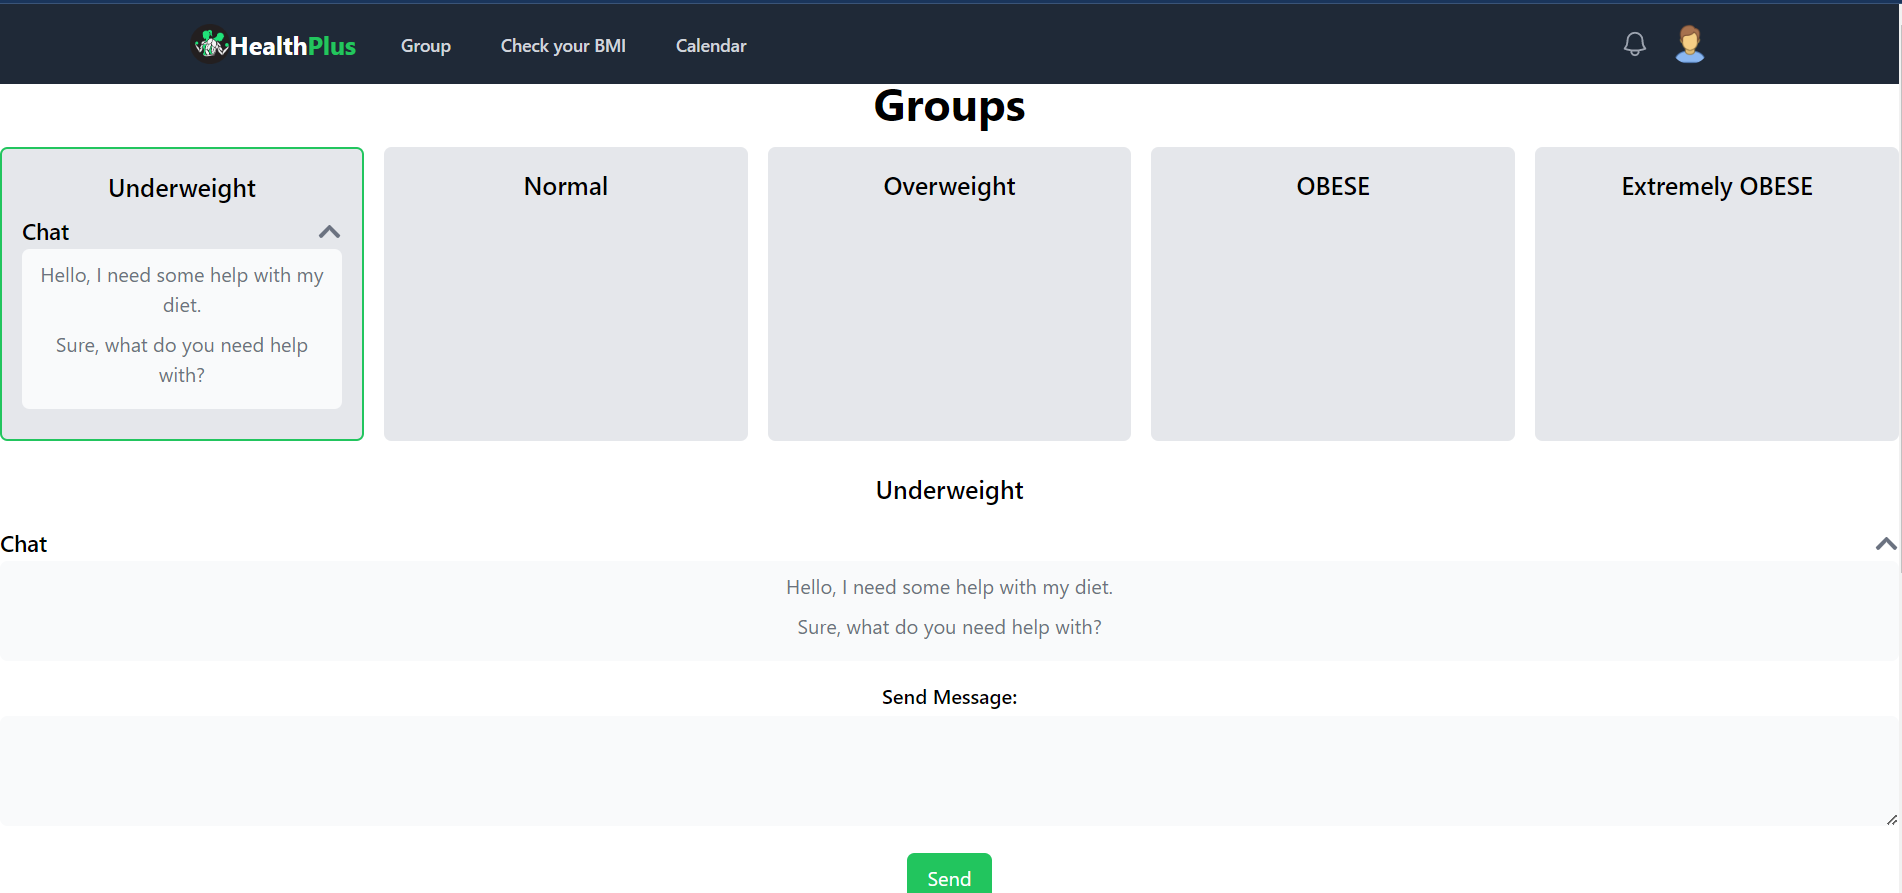Collapse the Chat in Underweight card
This screenshot has width=1902, height=893.
[329, 232]
